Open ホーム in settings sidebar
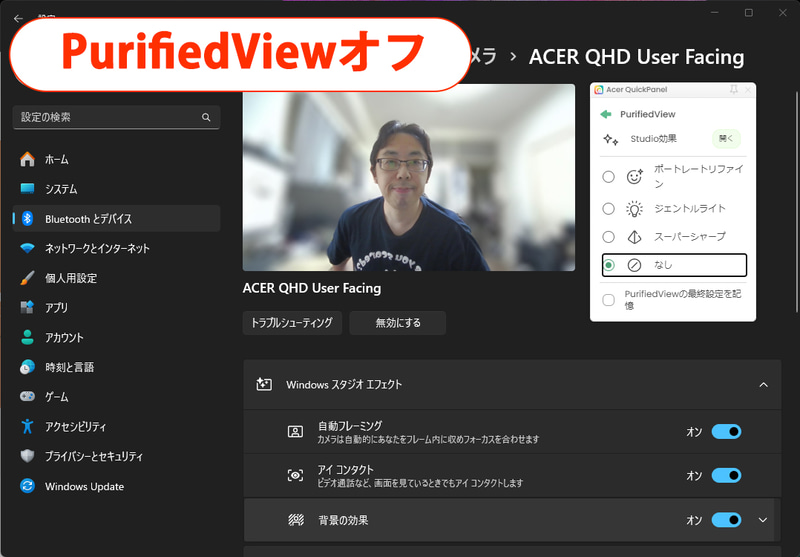This screenshot has width=800, height=557. pos(116,159)
